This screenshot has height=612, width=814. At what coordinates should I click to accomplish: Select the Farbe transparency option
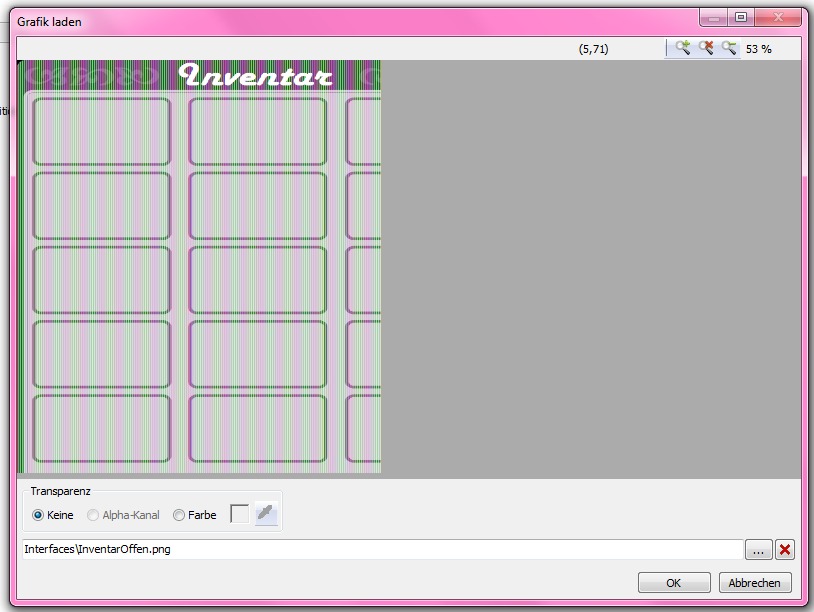pos(195,515)
